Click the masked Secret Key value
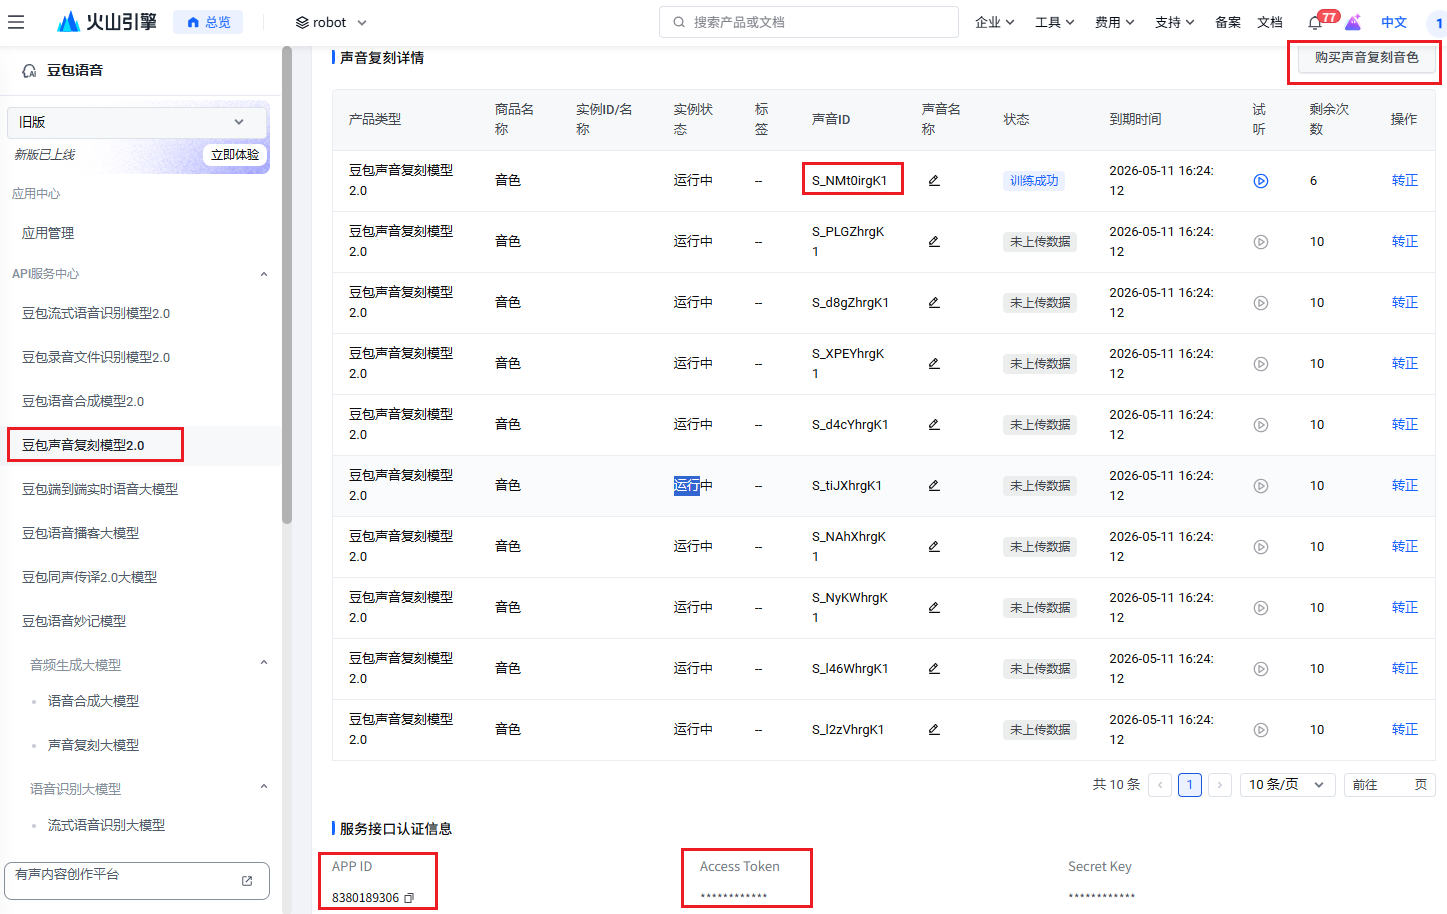 tap(1101, 897)
